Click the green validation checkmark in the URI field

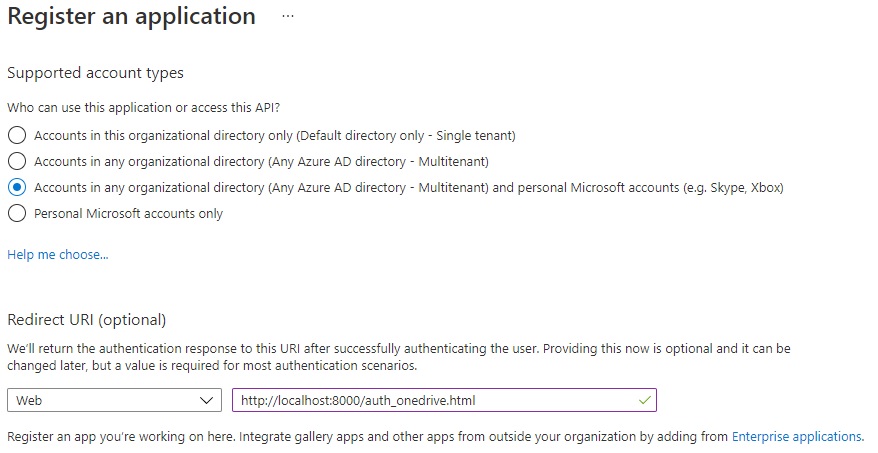click(x=645, y=400)
